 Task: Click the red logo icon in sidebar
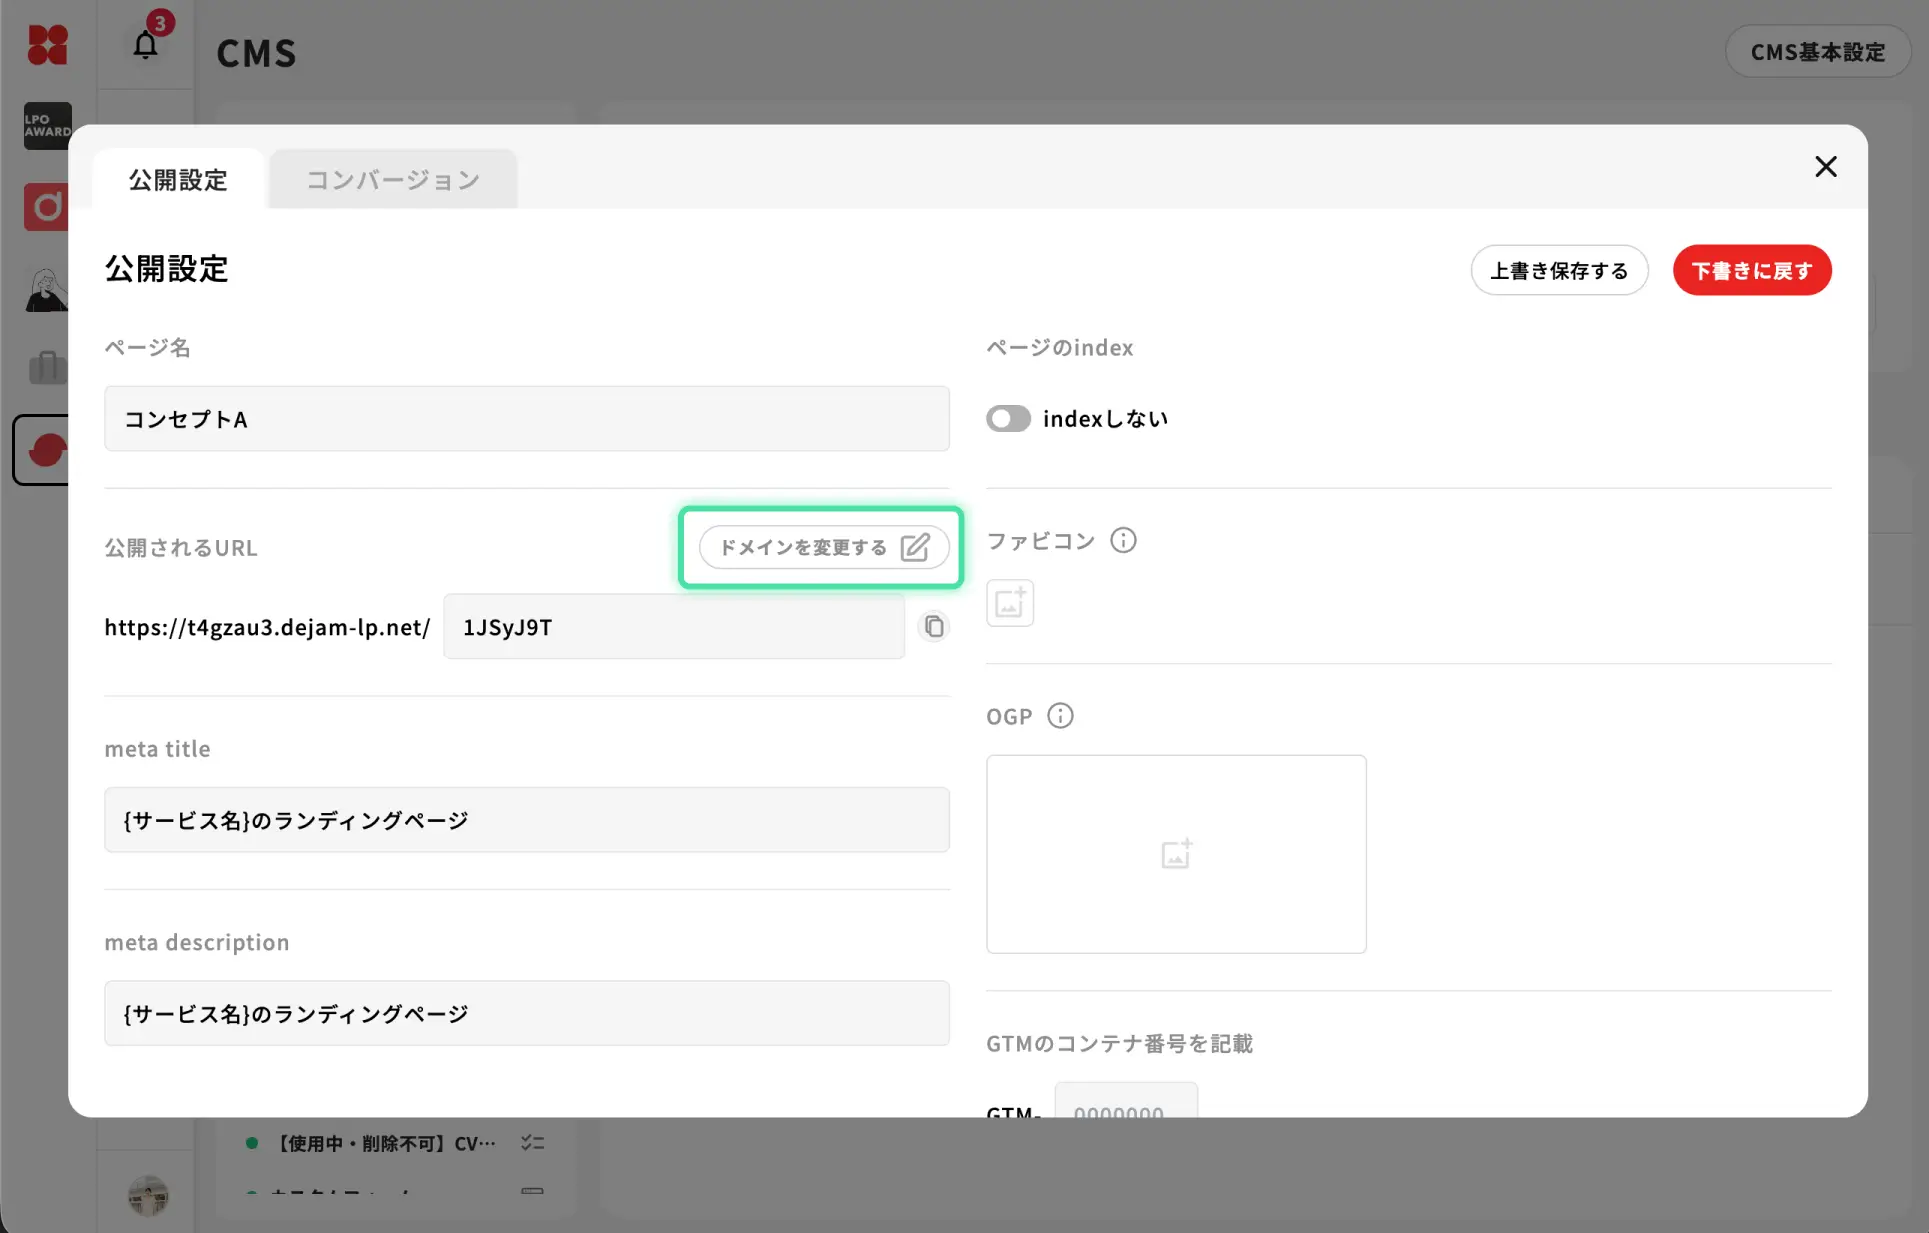click(x=47, y=45)
